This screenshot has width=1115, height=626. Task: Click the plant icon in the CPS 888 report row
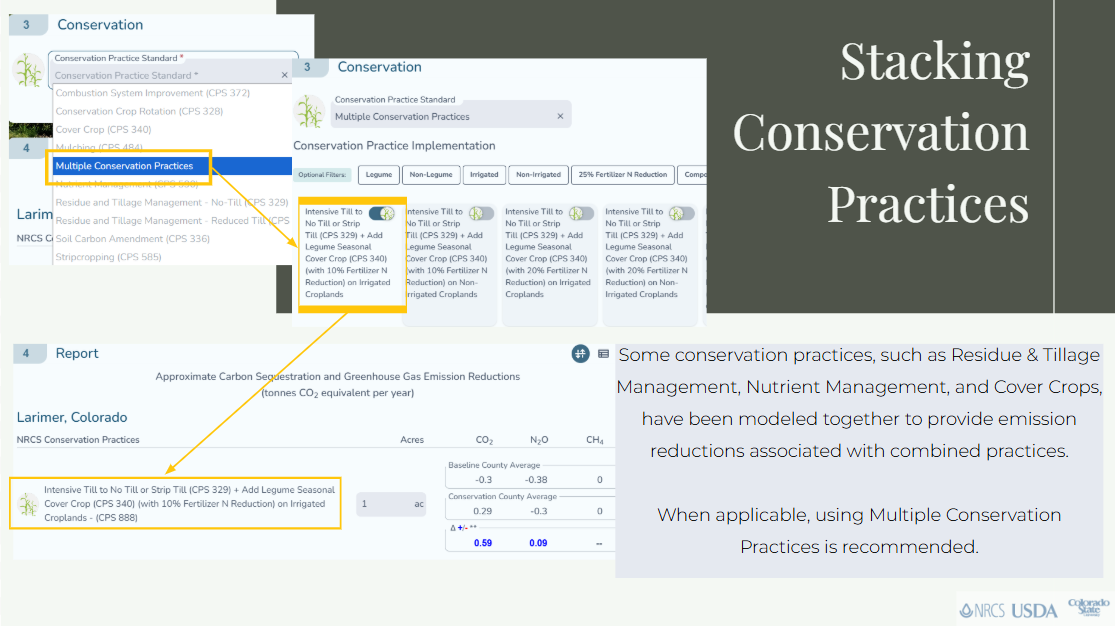coord(28,504)
